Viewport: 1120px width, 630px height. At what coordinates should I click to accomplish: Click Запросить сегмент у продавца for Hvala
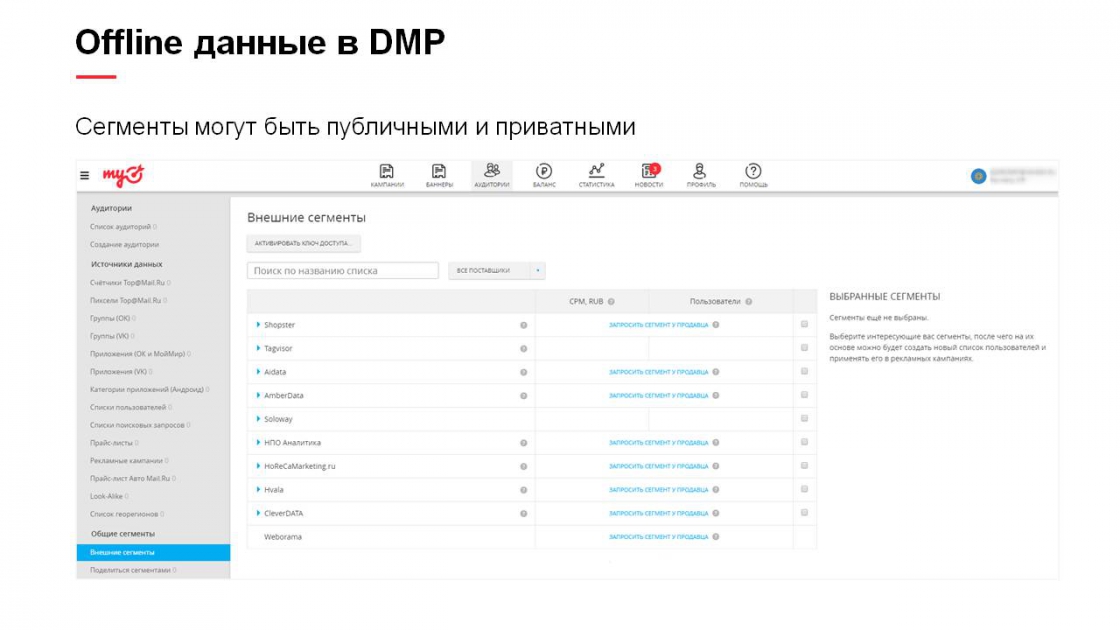tap(659, 490)
